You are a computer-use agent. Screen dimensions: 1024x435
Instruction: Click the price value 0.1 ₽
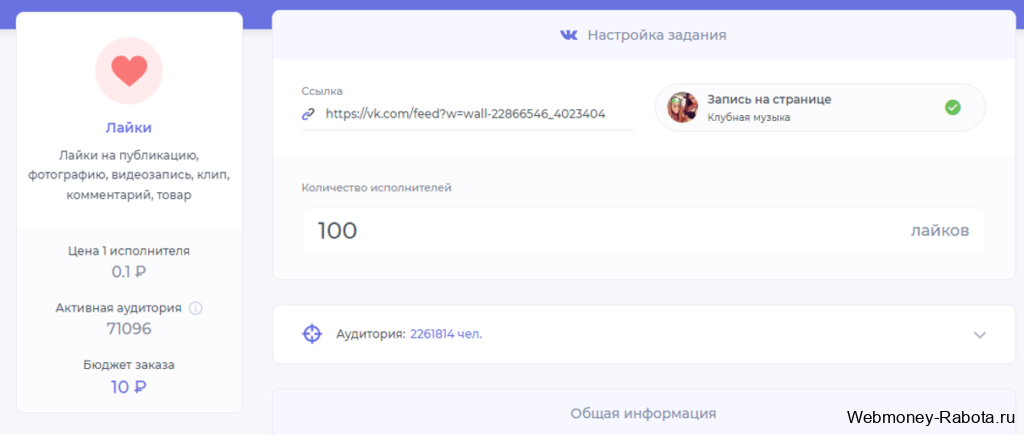(x=129, y=272)
